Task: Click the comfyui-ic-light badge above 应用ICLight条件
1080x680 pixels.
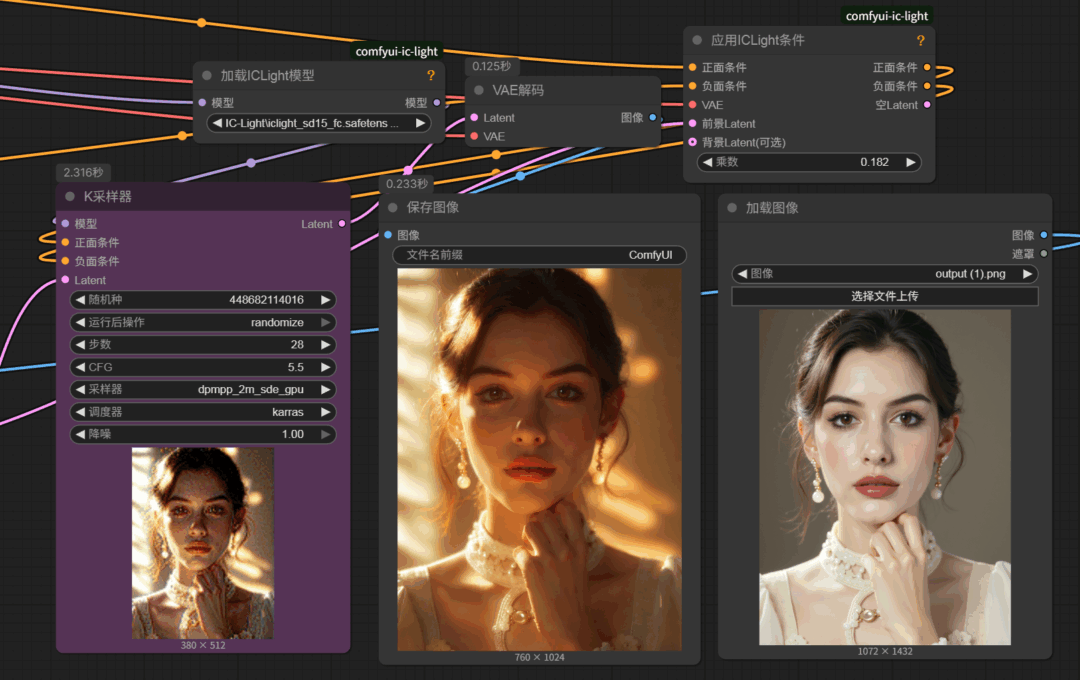Action: click(x=886, y=16)
